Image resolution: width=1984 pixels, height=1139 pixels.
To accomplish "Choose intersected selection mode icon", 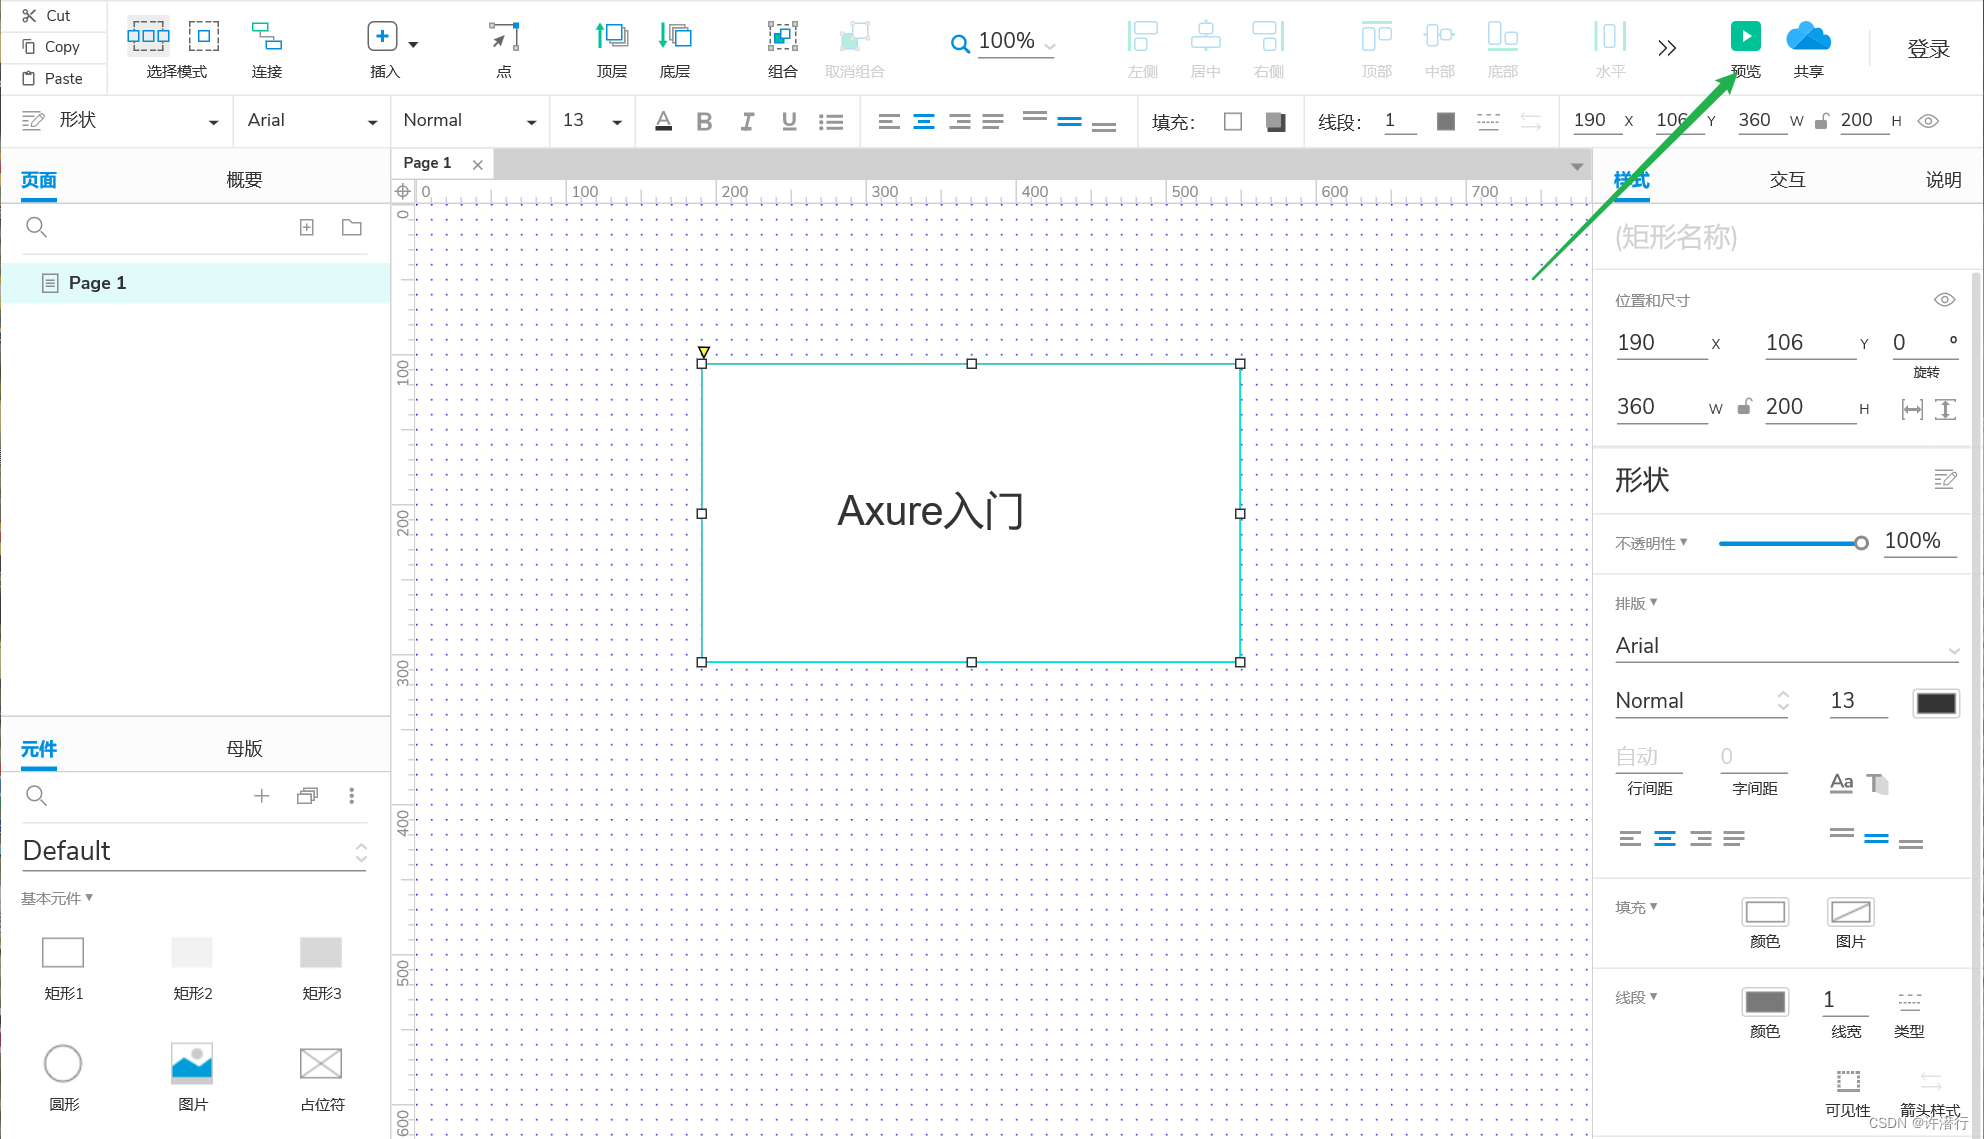I will (x=148, y=37).
